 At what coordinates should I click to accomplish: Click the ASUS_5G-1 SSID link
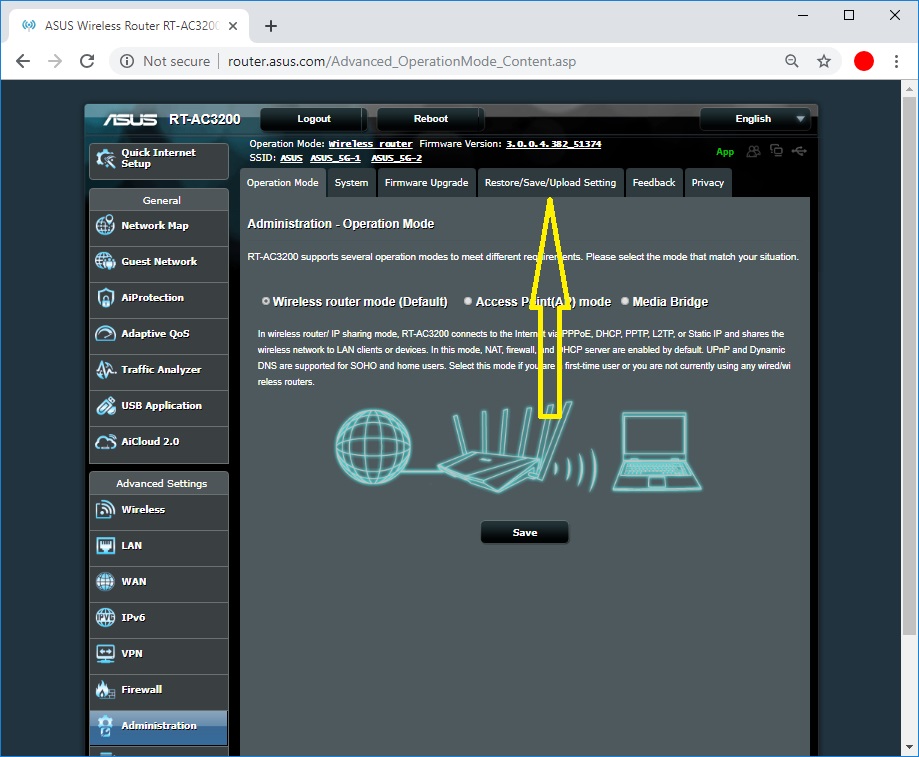pos(335,158)
